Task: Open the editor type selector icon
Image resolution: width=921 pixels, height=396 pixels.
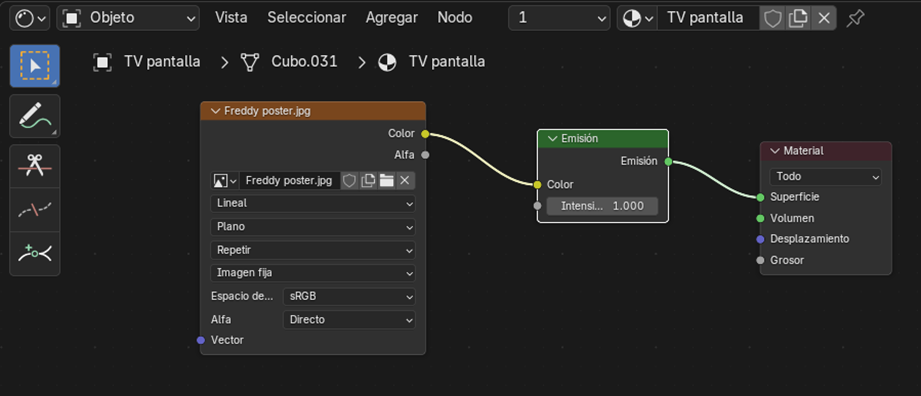Action: (x=30, y=18)
